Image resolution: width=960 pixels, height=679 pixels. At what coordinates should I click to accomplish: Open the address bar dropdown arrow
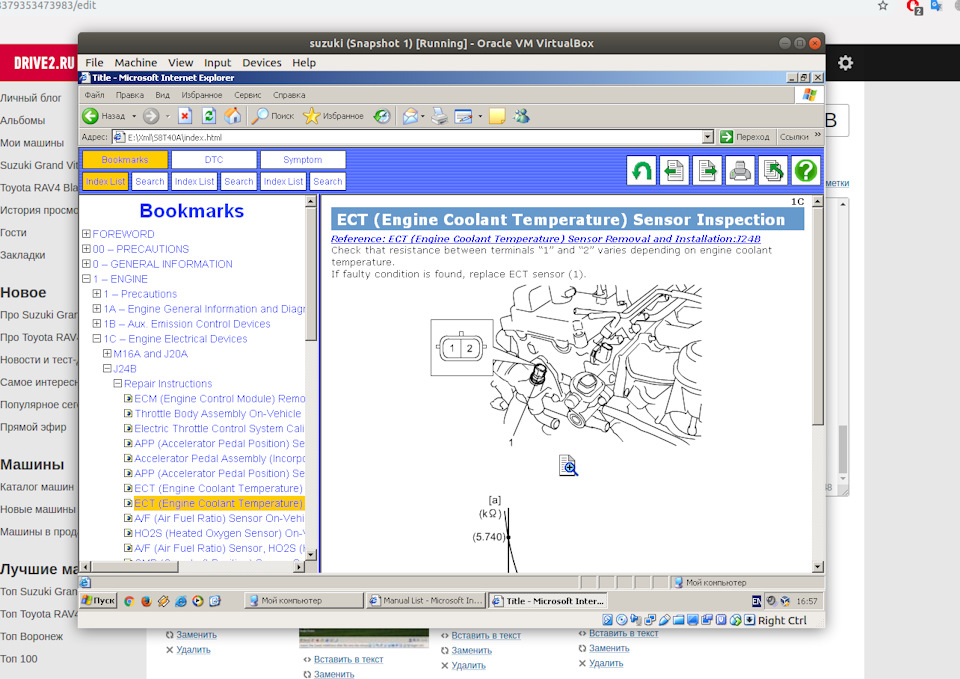point(708,137)
